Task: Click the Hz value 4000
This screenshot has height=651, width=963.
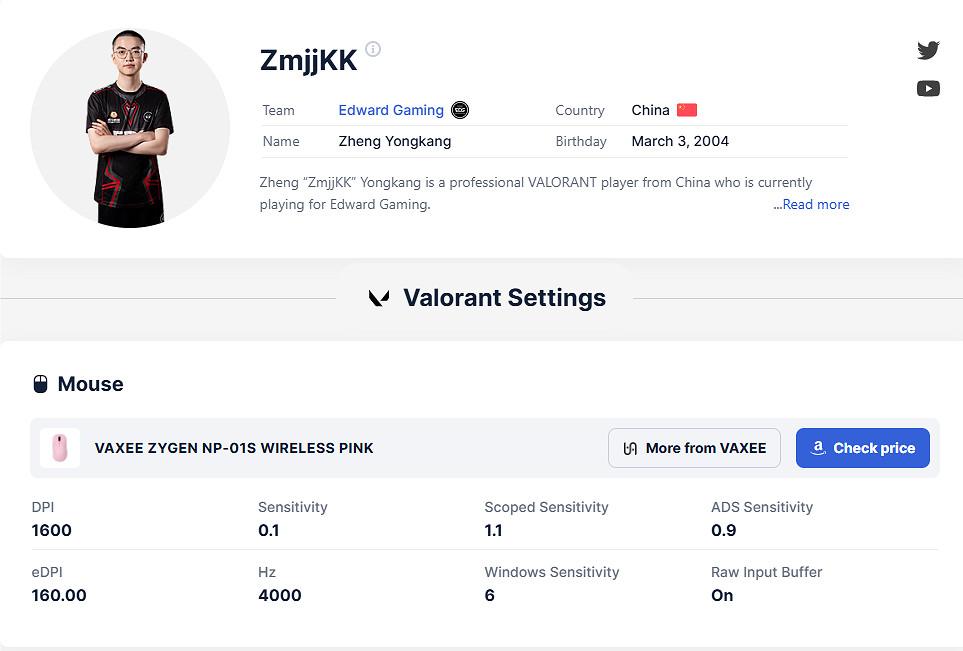Action: (x=280, y=595)
